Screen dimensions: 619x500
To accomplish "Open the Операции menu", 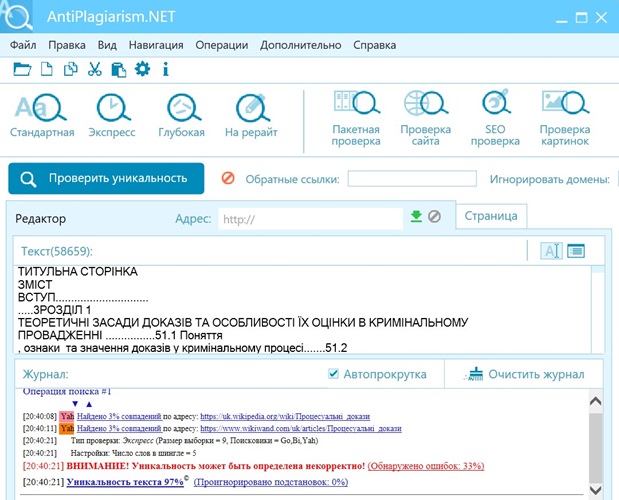I will [221, 45].
